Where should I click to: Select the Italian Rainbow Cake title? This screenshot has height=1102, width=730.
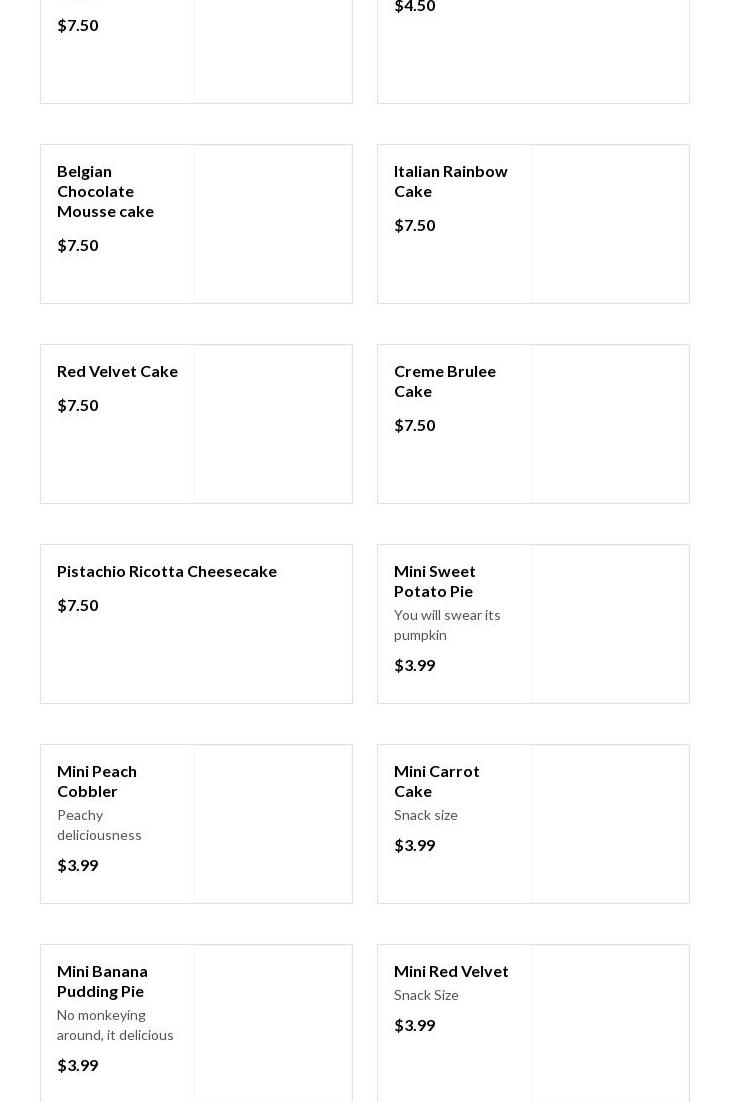coord(450,181)
